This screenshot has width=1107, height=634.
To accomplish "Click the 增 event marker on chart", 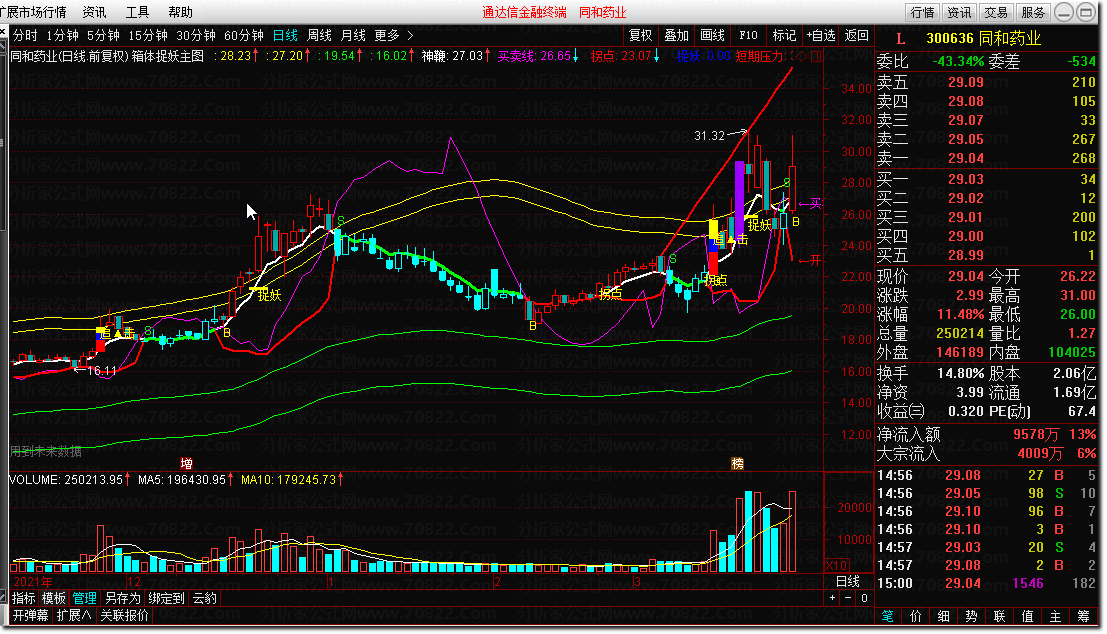I will coord(186,463).
